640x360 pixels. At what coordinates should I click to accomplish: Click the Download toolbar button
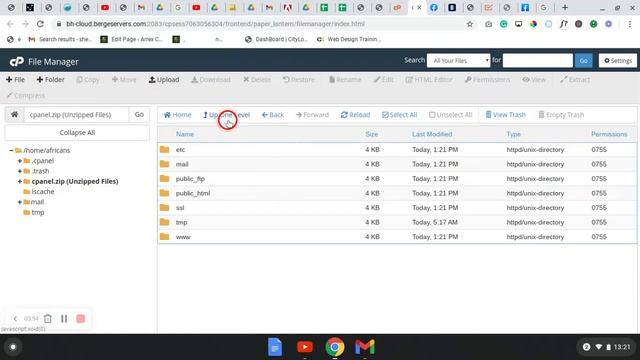coord(211,80)
